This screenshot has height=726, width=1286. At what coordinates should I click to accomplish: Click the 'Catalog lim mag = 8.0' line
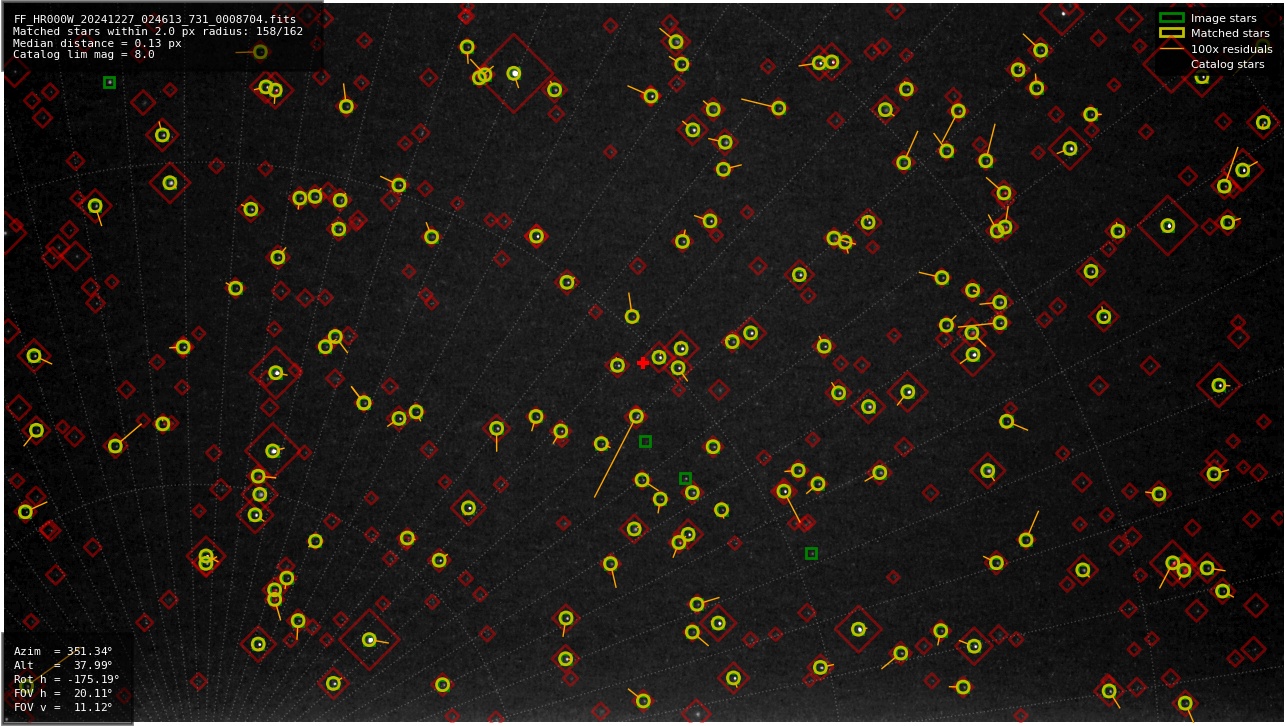[84, 55]
